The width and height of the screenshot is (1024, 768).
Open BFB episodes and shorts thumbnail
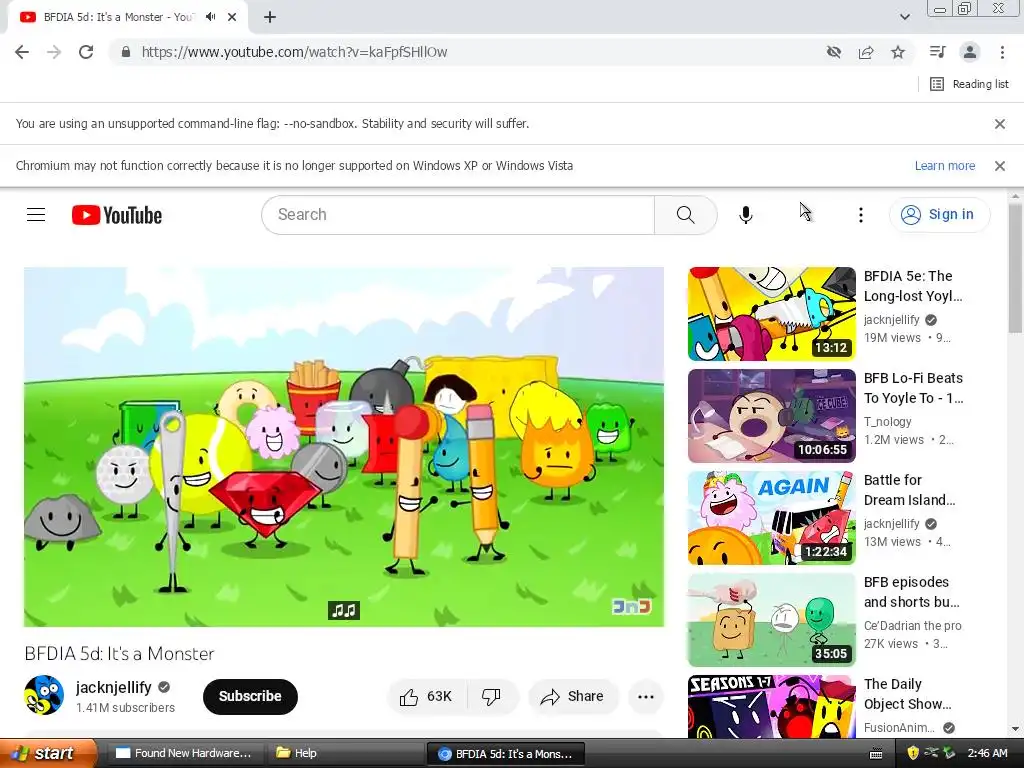(771, 620)
